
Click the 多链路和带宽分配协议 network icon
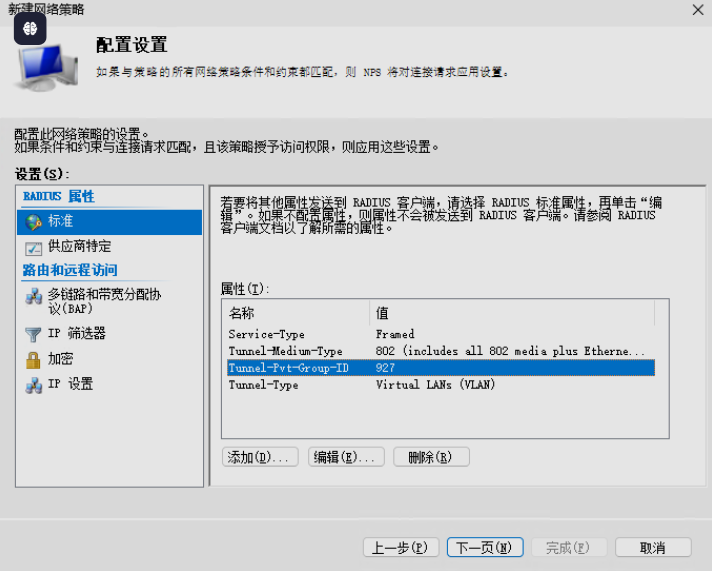click(x=34, y=297)
